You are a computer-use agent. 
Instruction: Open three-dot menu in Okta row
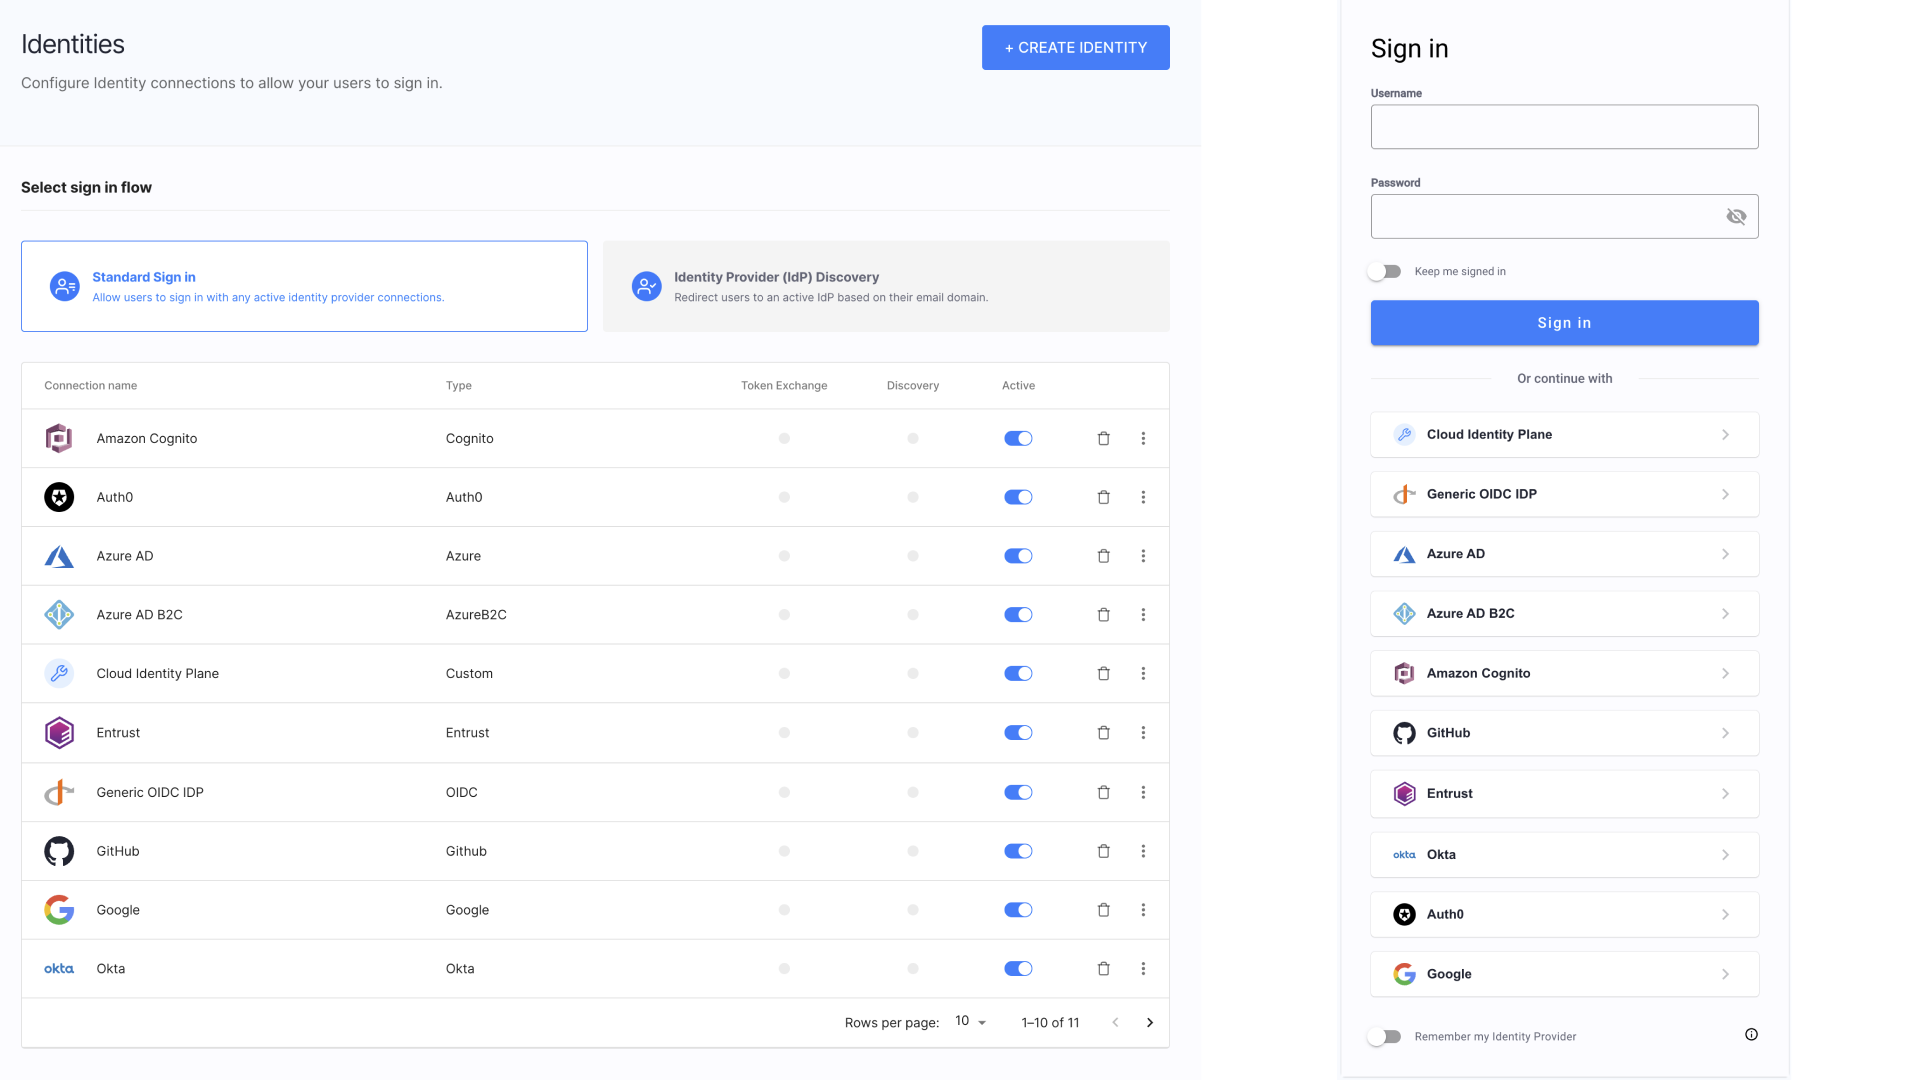coord(1143,969)
